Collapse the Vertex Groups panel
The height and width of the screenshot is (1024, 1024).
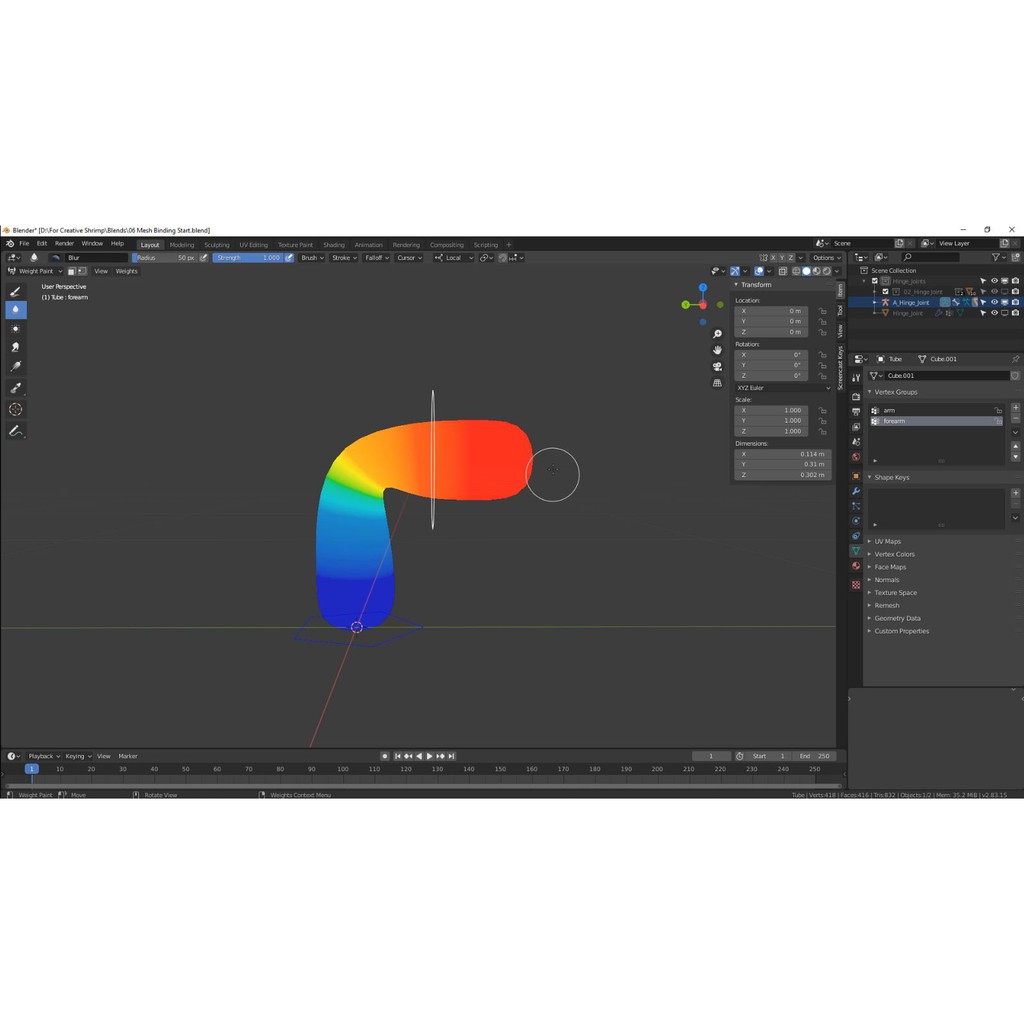tap(870, 392)
